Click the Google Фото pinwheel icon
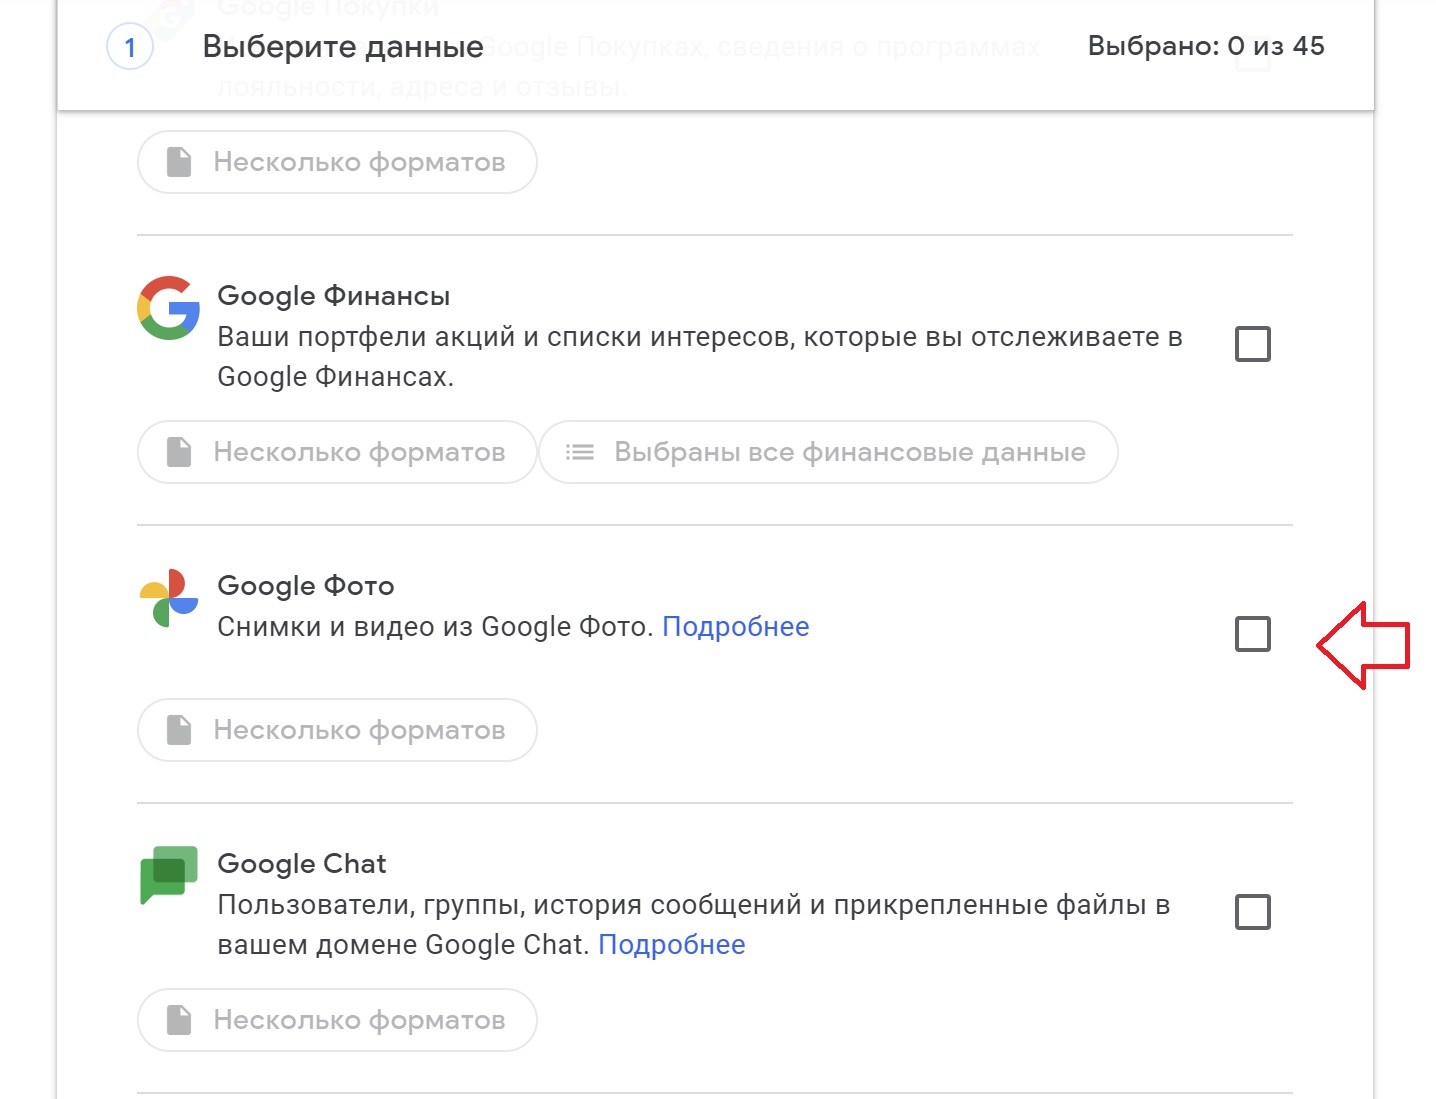The width and height of the screenshot is (1436, 1099). [x=168, y=598]
